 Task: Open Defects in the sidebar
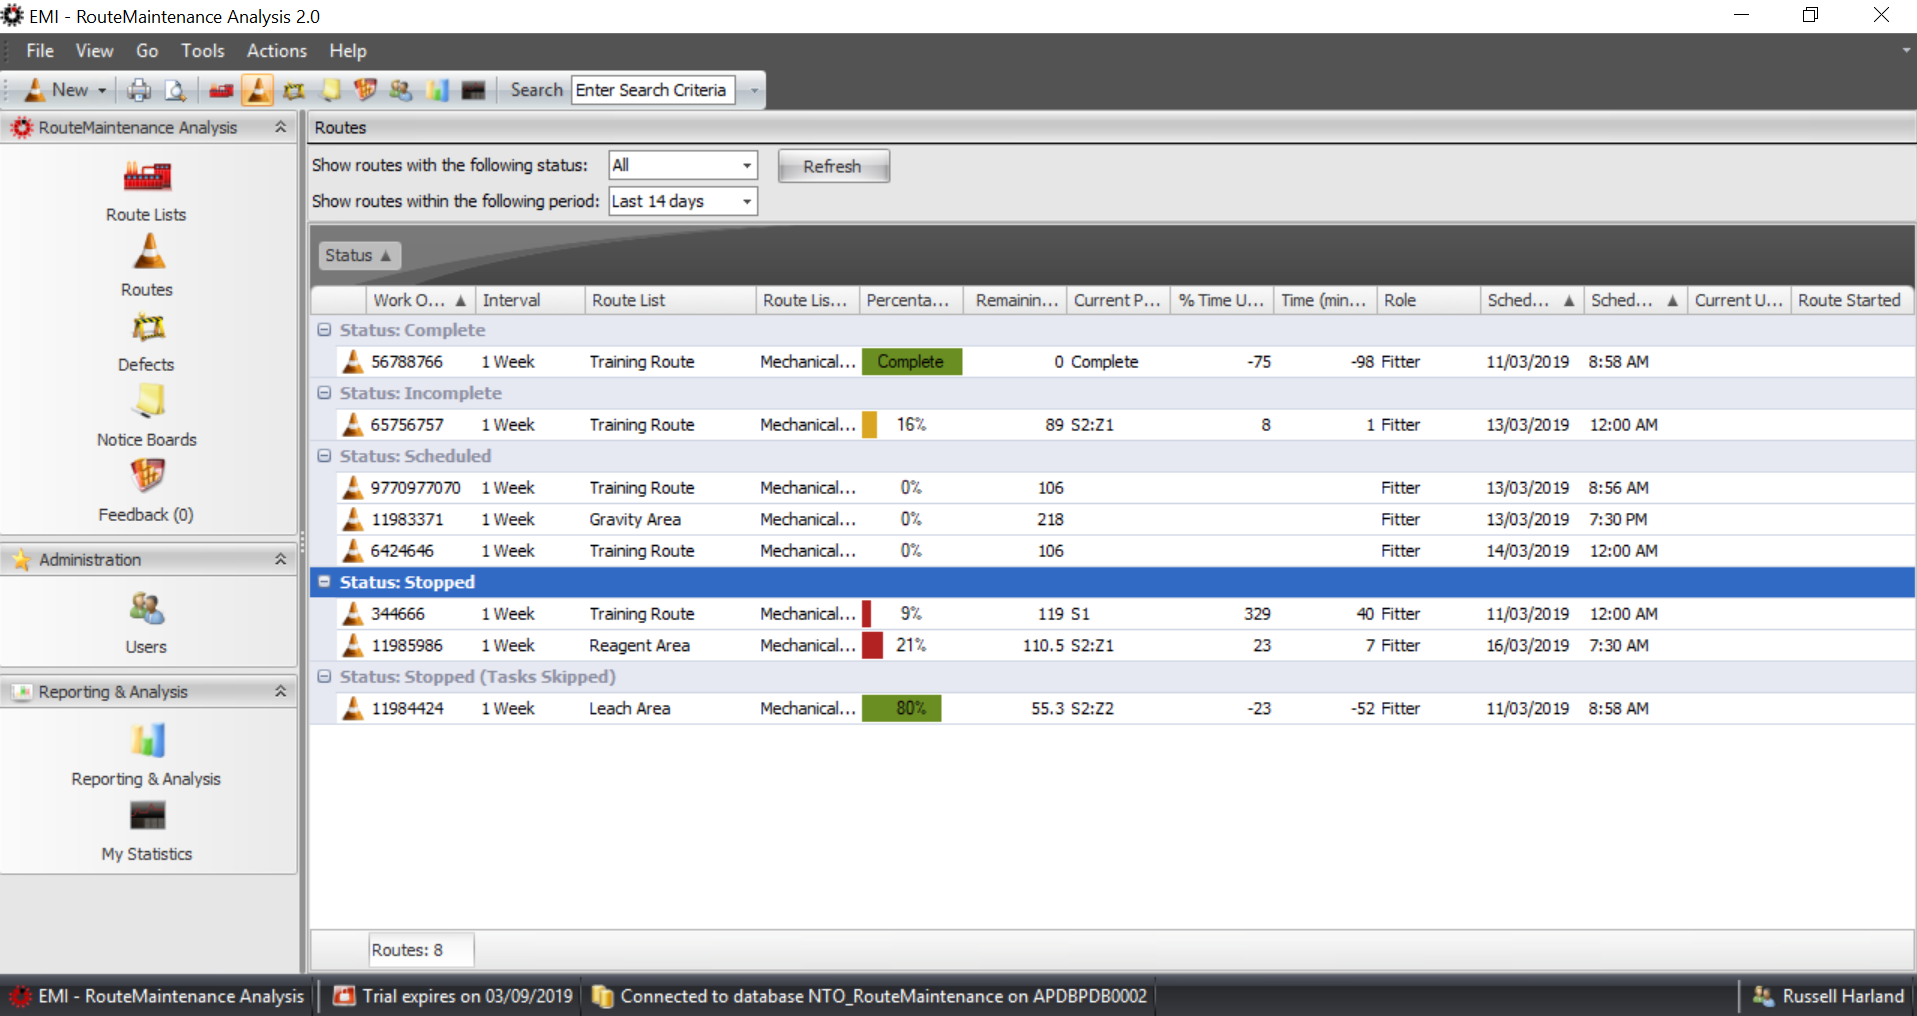[x=147, y=340]
